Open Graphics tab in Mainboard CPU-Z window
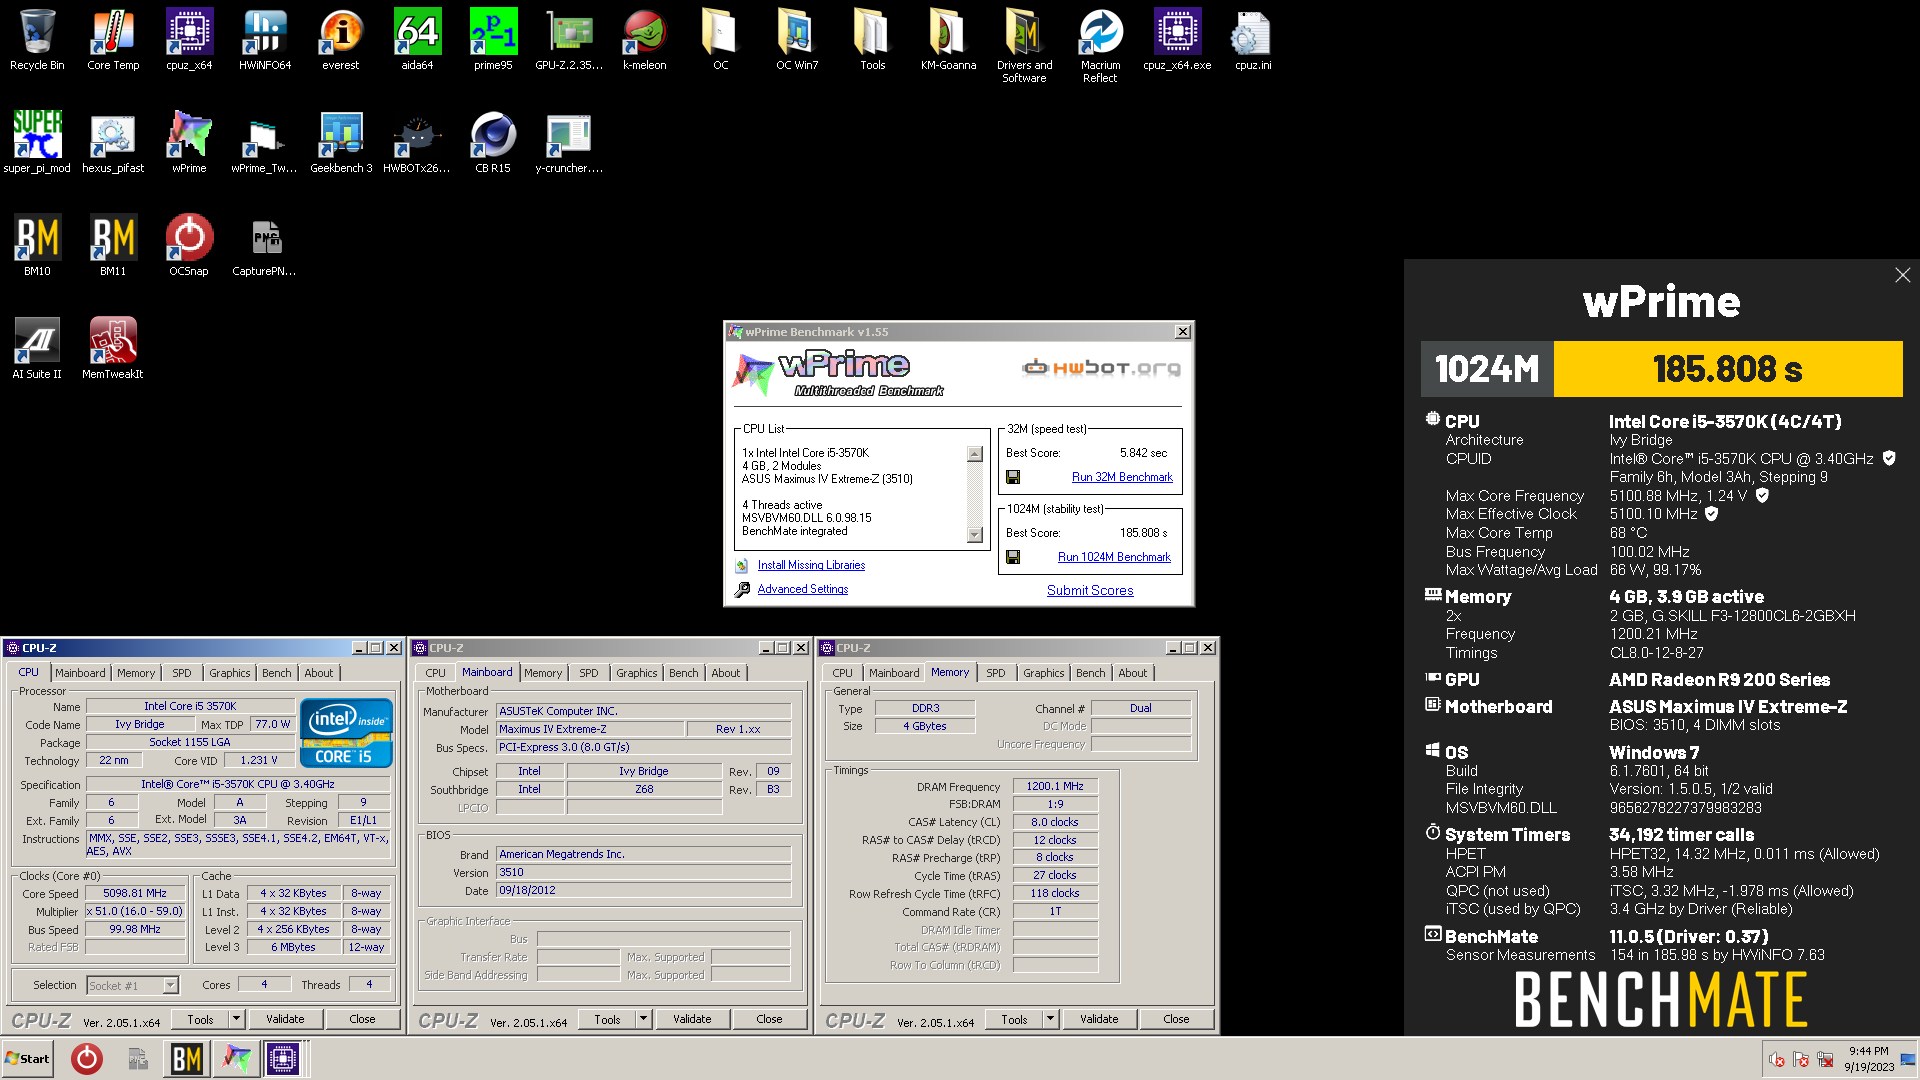Screen dimensions: 1920x1080 (x=637, y=673)
